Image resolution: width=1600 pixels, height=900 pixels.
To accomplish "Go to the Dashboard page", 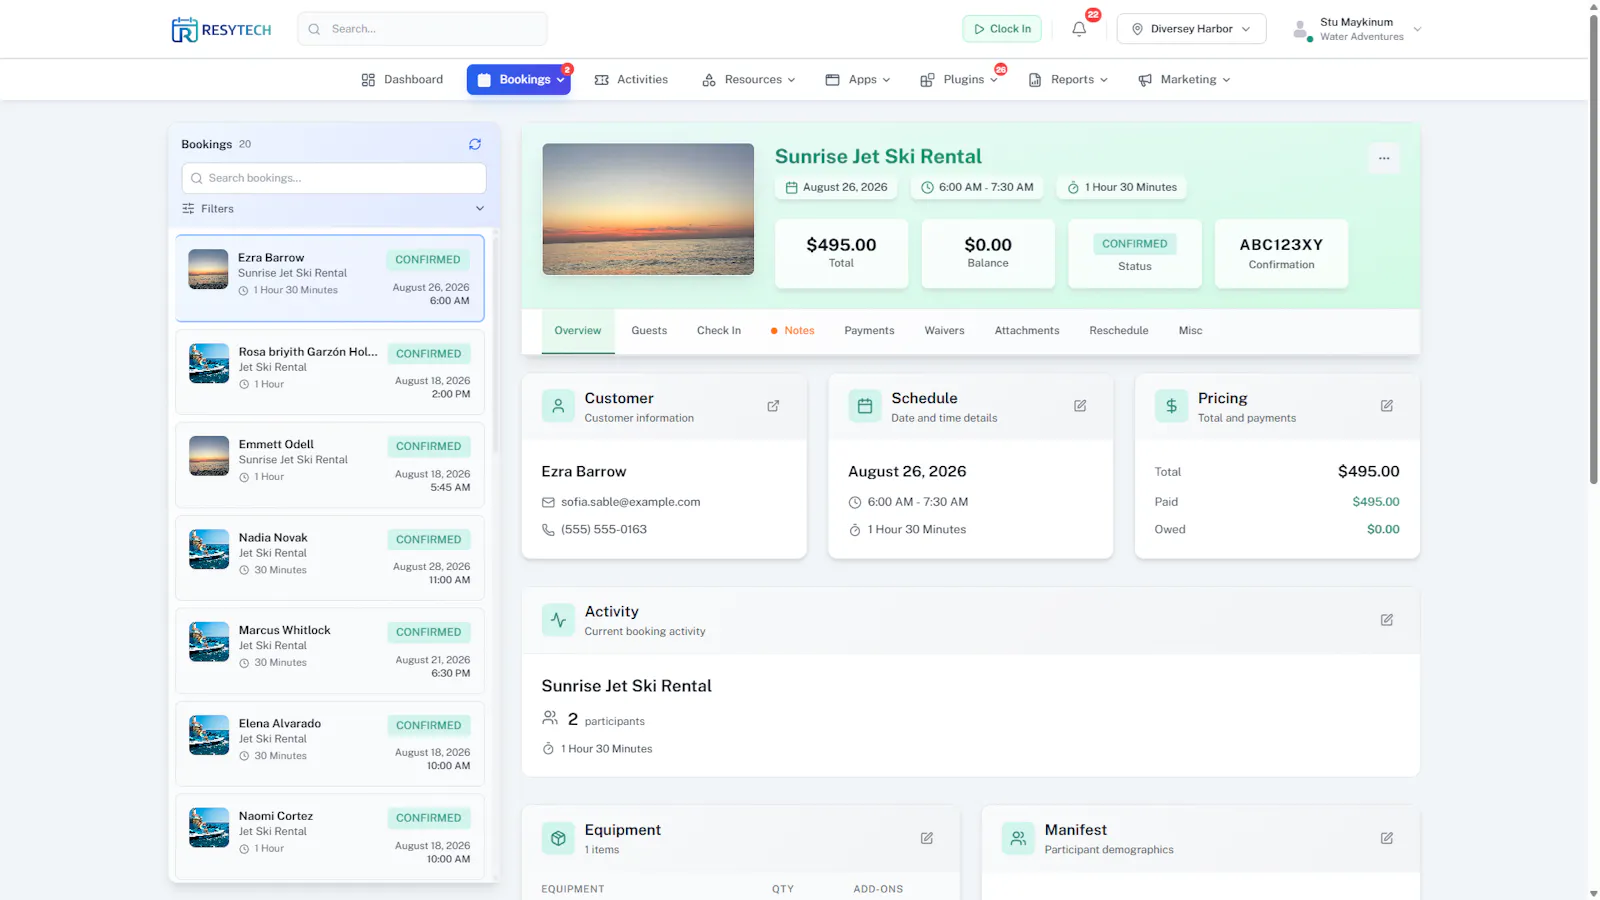I will 402,80.
